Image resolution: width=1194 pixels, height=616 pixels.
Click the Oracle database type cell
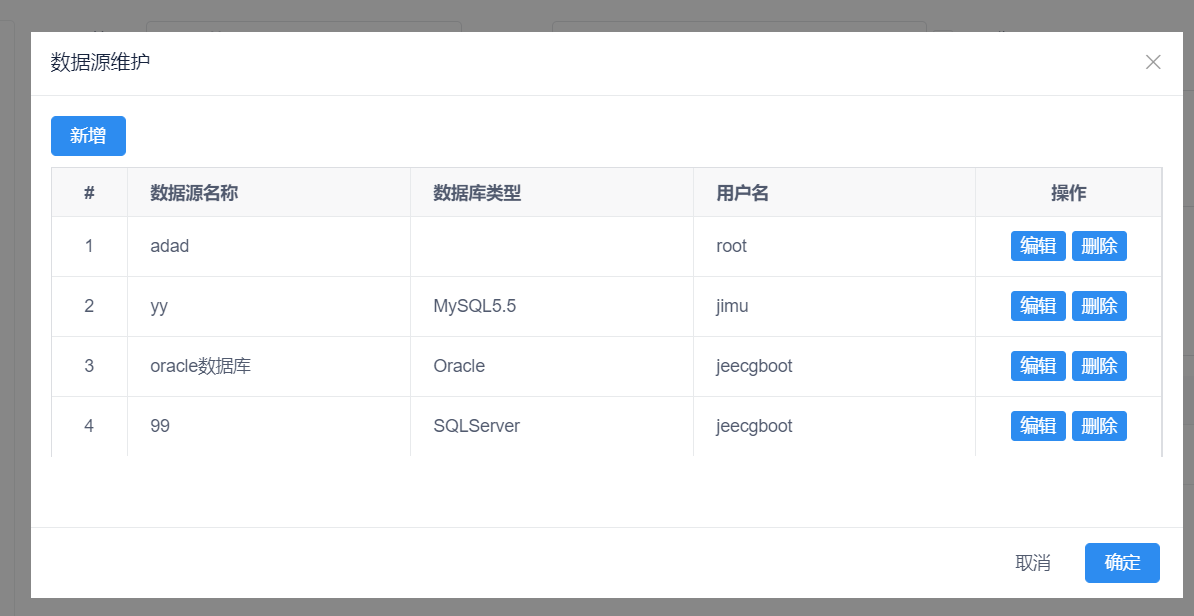552,367
